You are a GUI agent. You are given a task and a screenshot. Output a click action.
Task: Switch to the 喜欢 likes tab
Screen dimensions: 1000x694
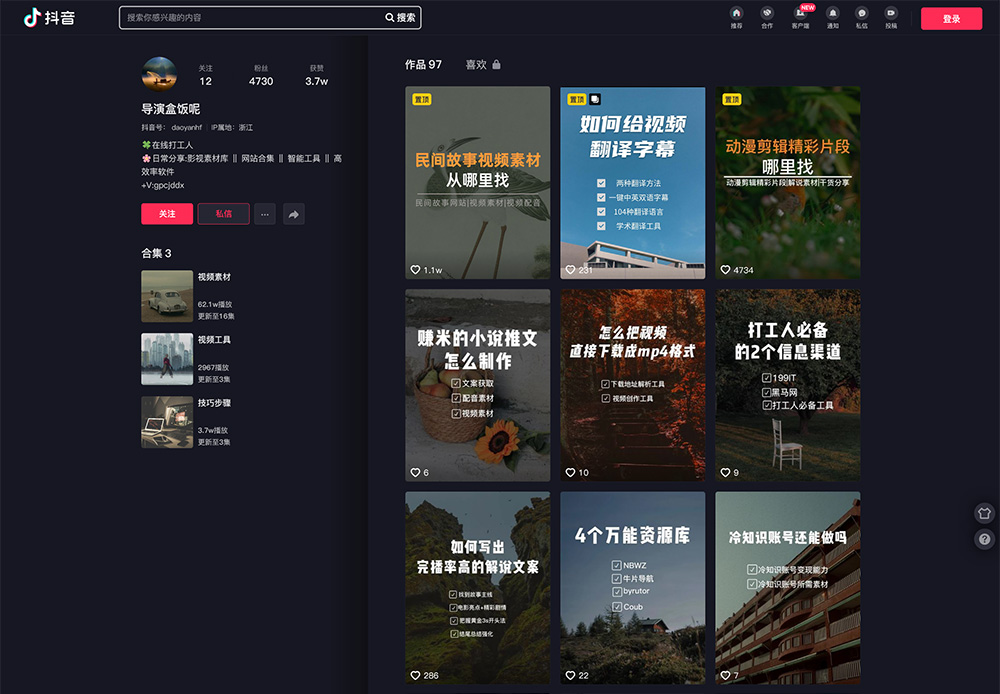477,65
